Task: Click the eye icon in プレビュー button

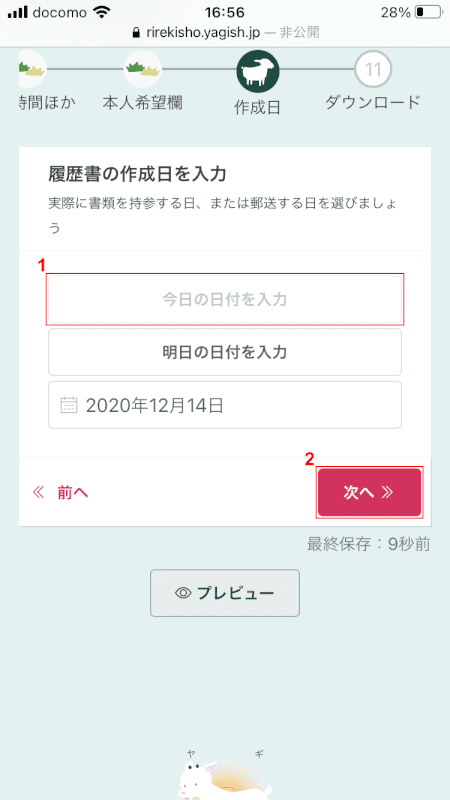Action: [183, 593]
